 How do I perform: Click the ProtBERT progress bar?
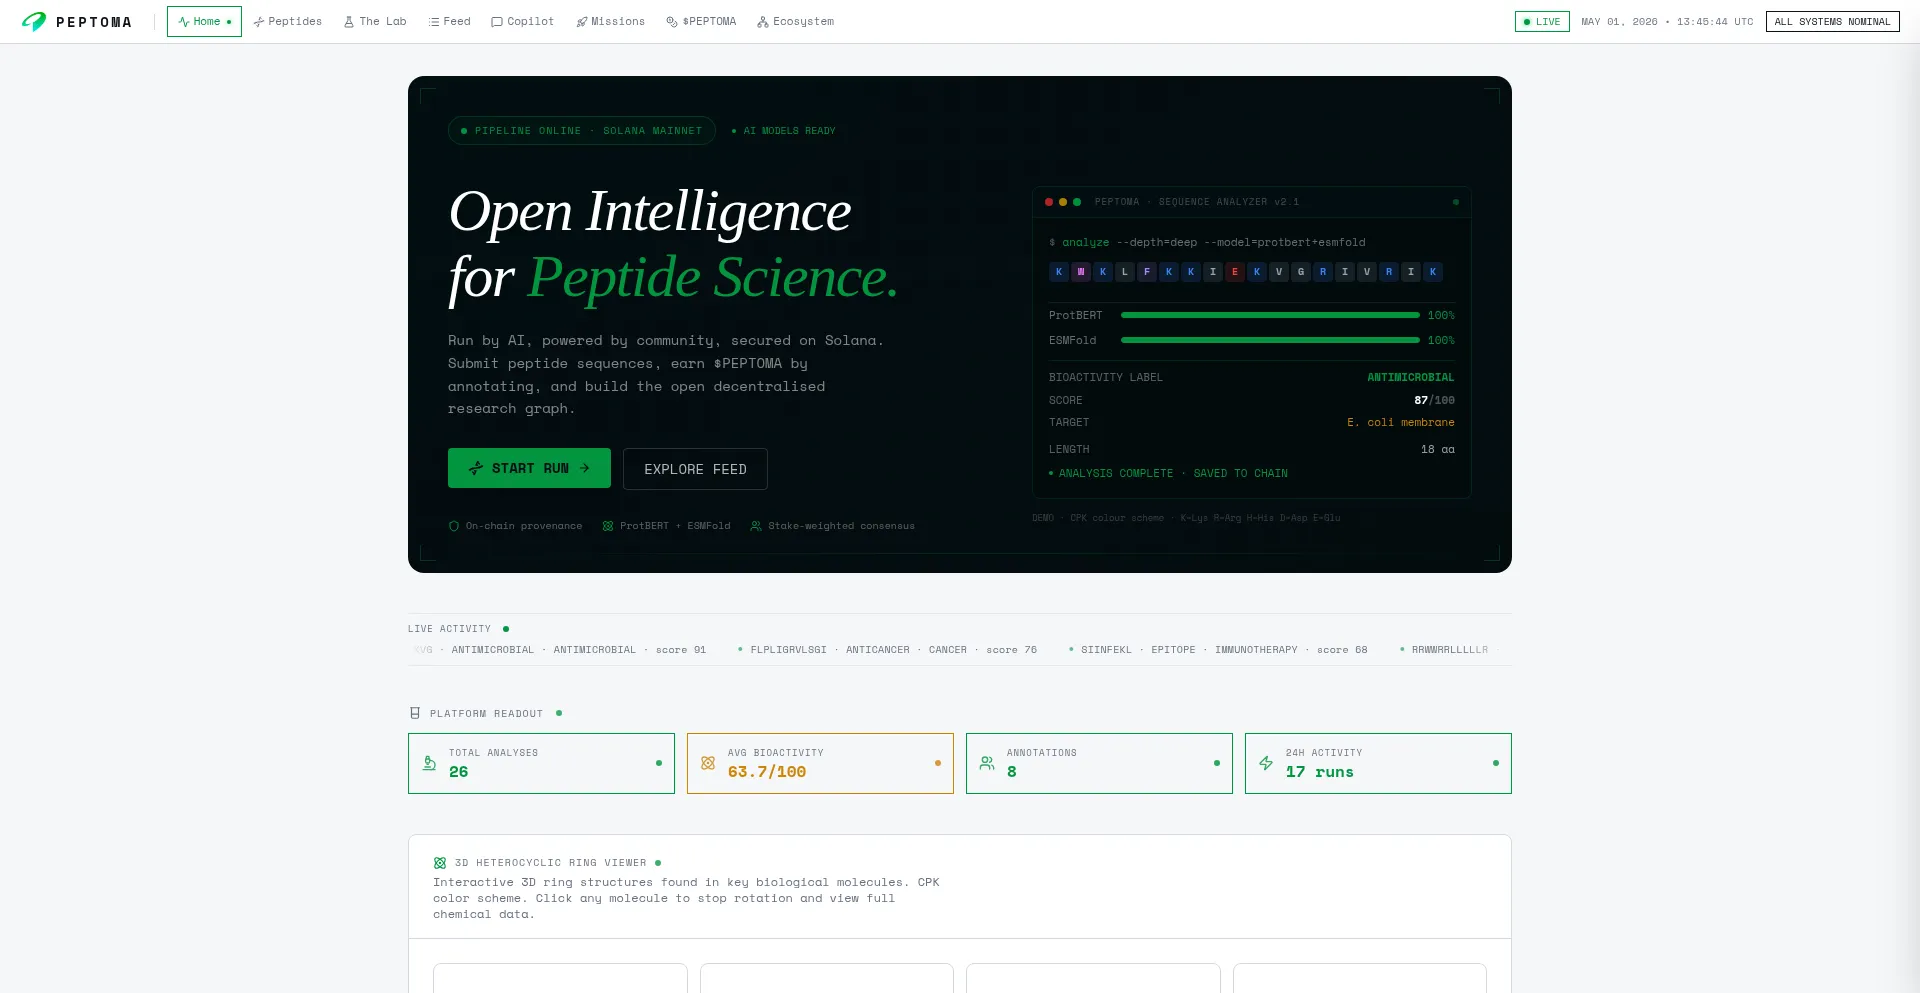pos(1270,315)
